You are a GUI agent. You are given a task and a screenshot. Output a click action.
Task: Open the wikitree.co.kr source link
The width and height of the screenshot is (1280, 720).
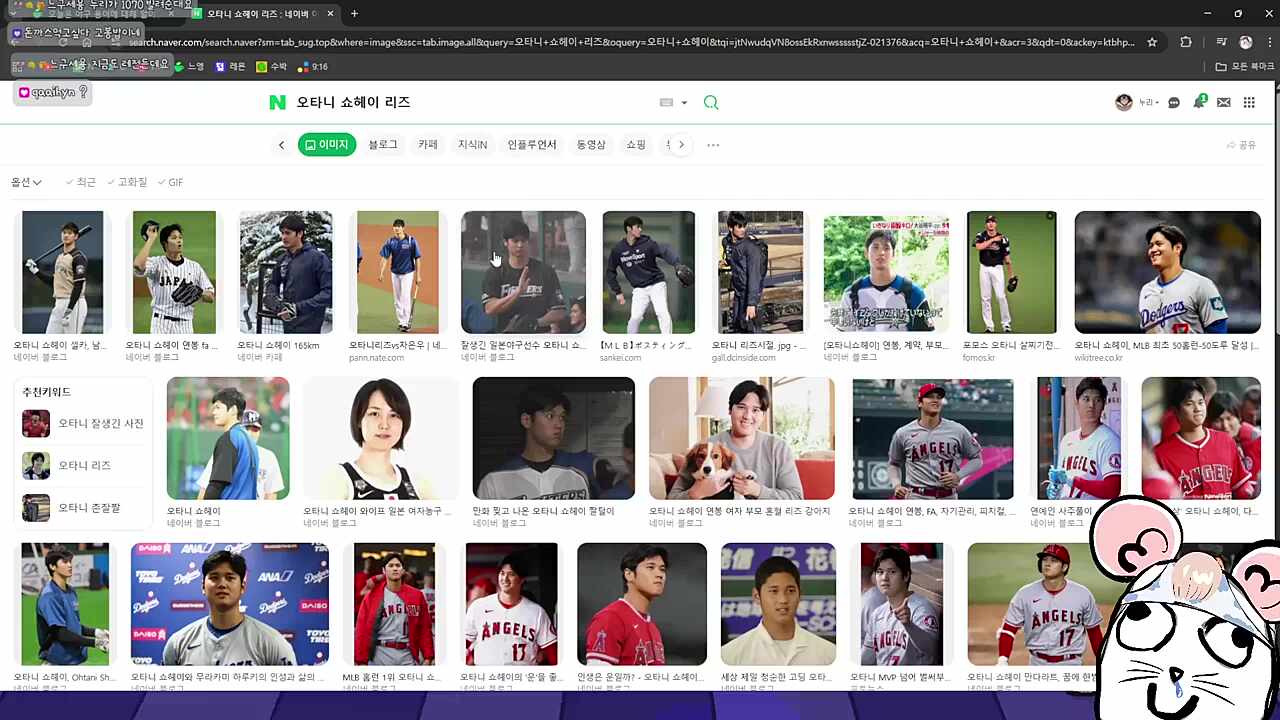click(1099, 358)
